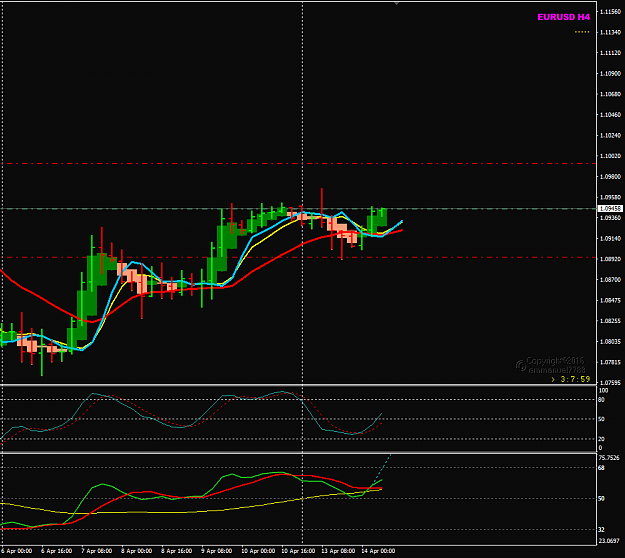Click the 10 Apr 16:00 time label
Image resolution: width=625 pixels, height=558 pixels.
click(298, 551)
